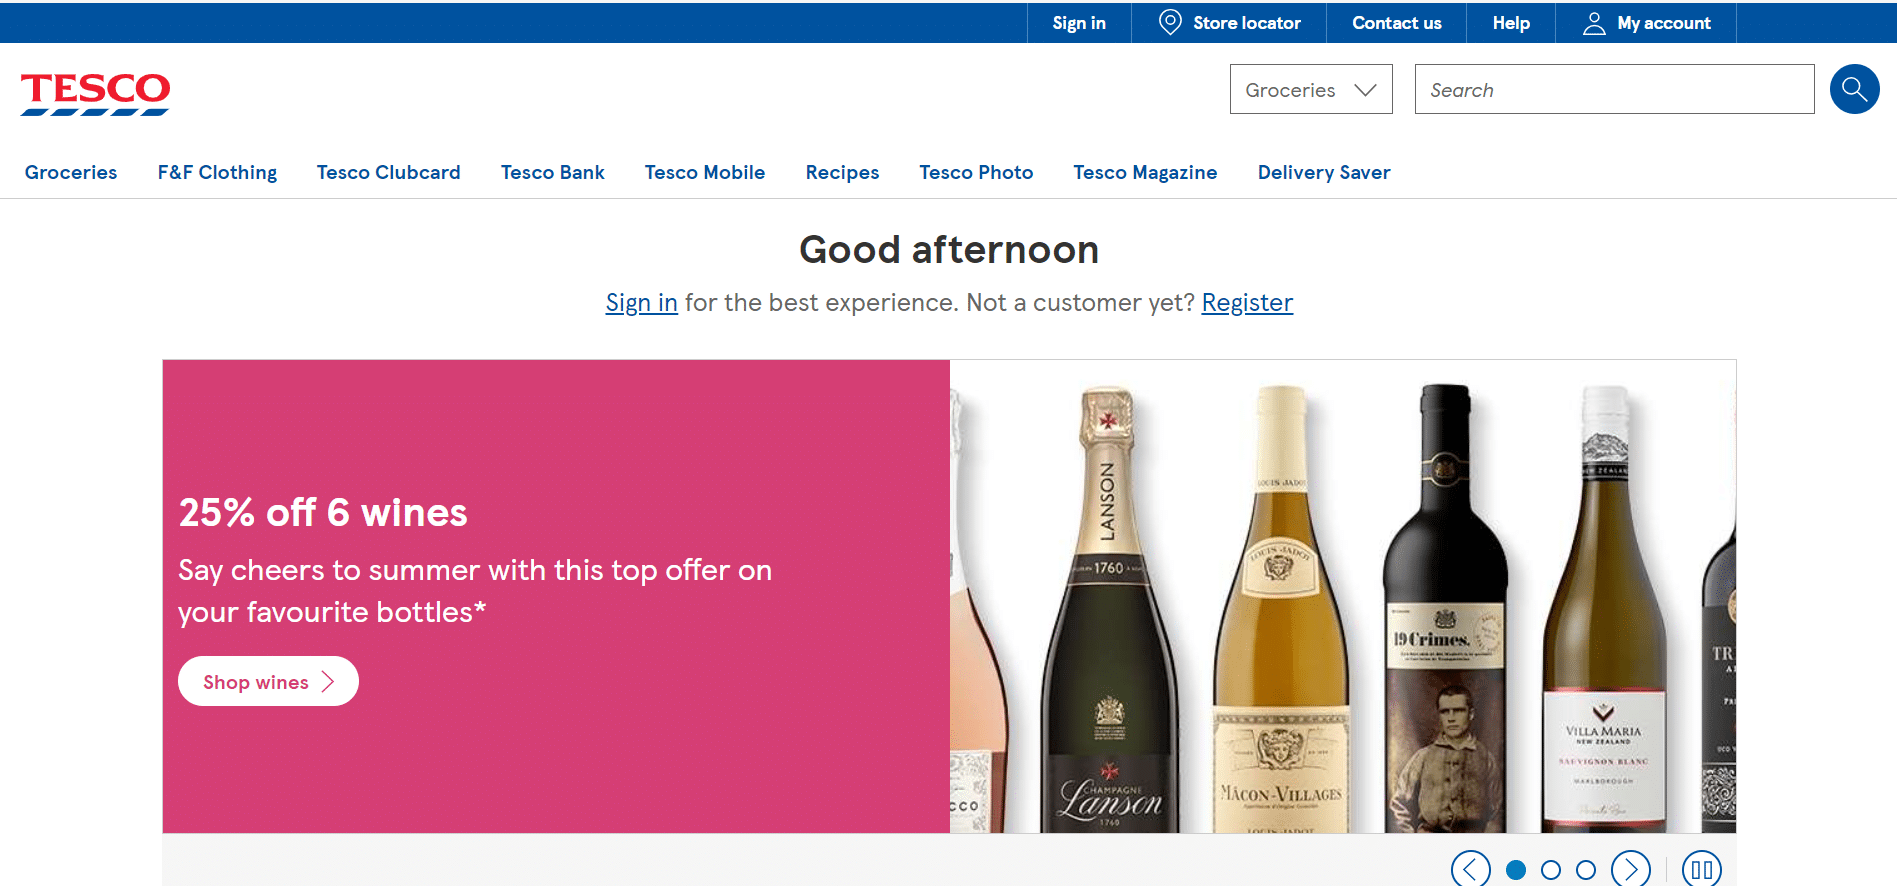Click the '25% off 6 wines' heading
The image size is (1897, 886).
pyautogui.click(x=323, y=512)
